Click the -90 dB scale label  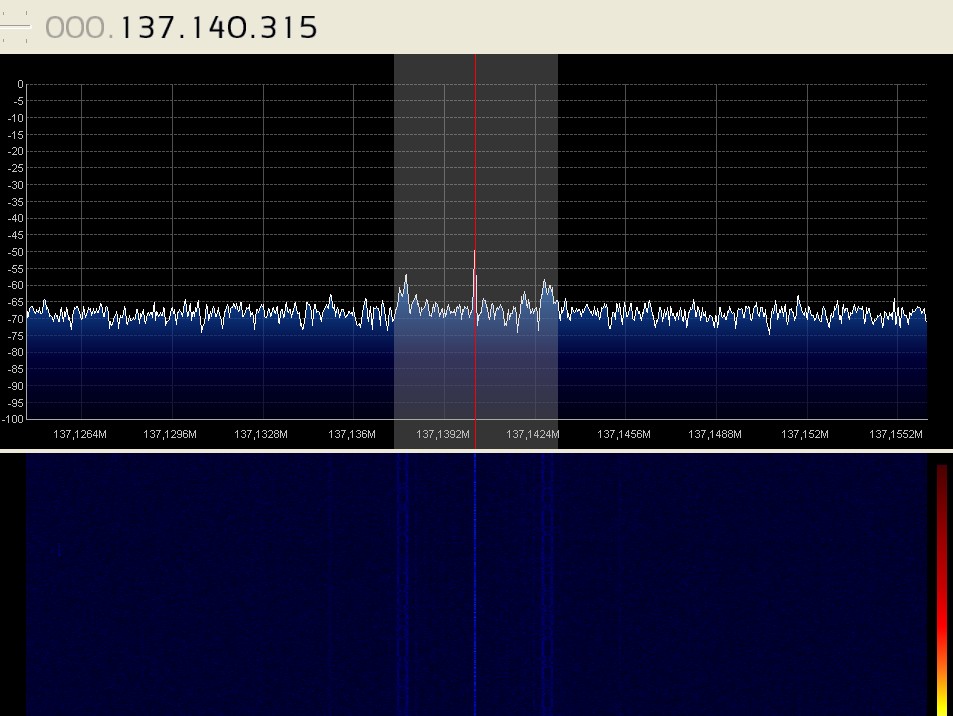coord(16,386)
